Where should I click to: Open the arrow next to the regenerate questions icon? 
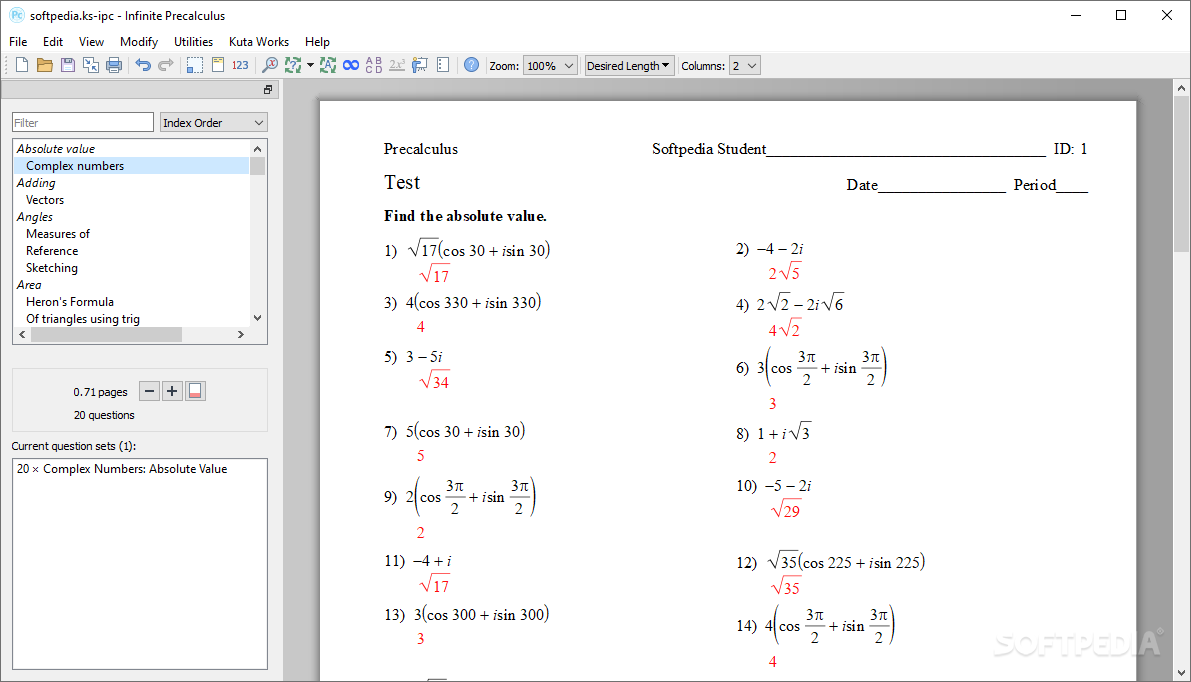point(310,65)
